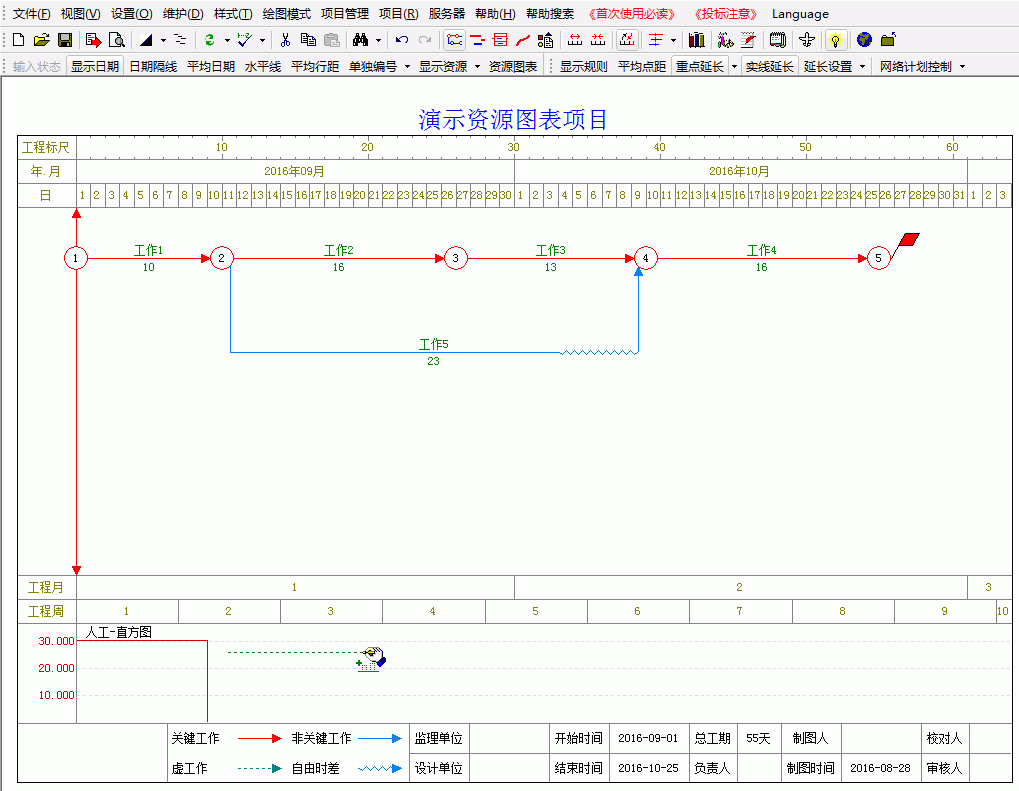The width and height of the screenshot is (1019, 791).
Task: Toggle the 重点延长 button
Action: [700, 66]
